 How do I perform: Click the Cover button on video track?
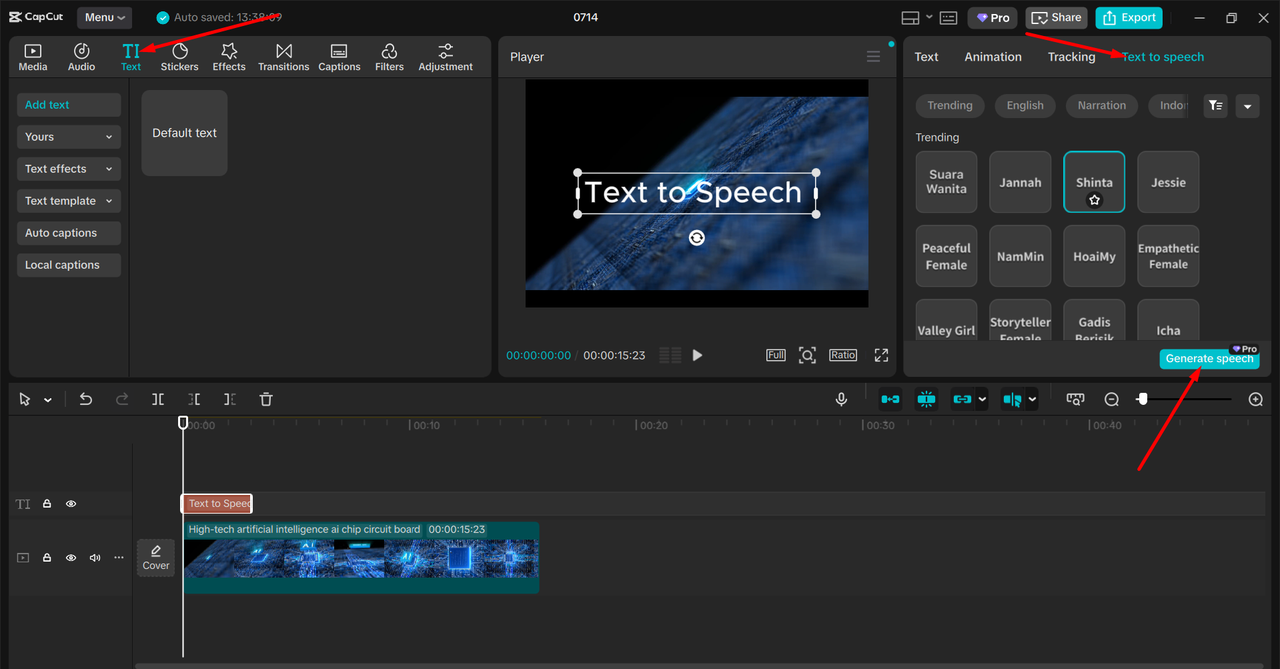click(x=156, y=558)
